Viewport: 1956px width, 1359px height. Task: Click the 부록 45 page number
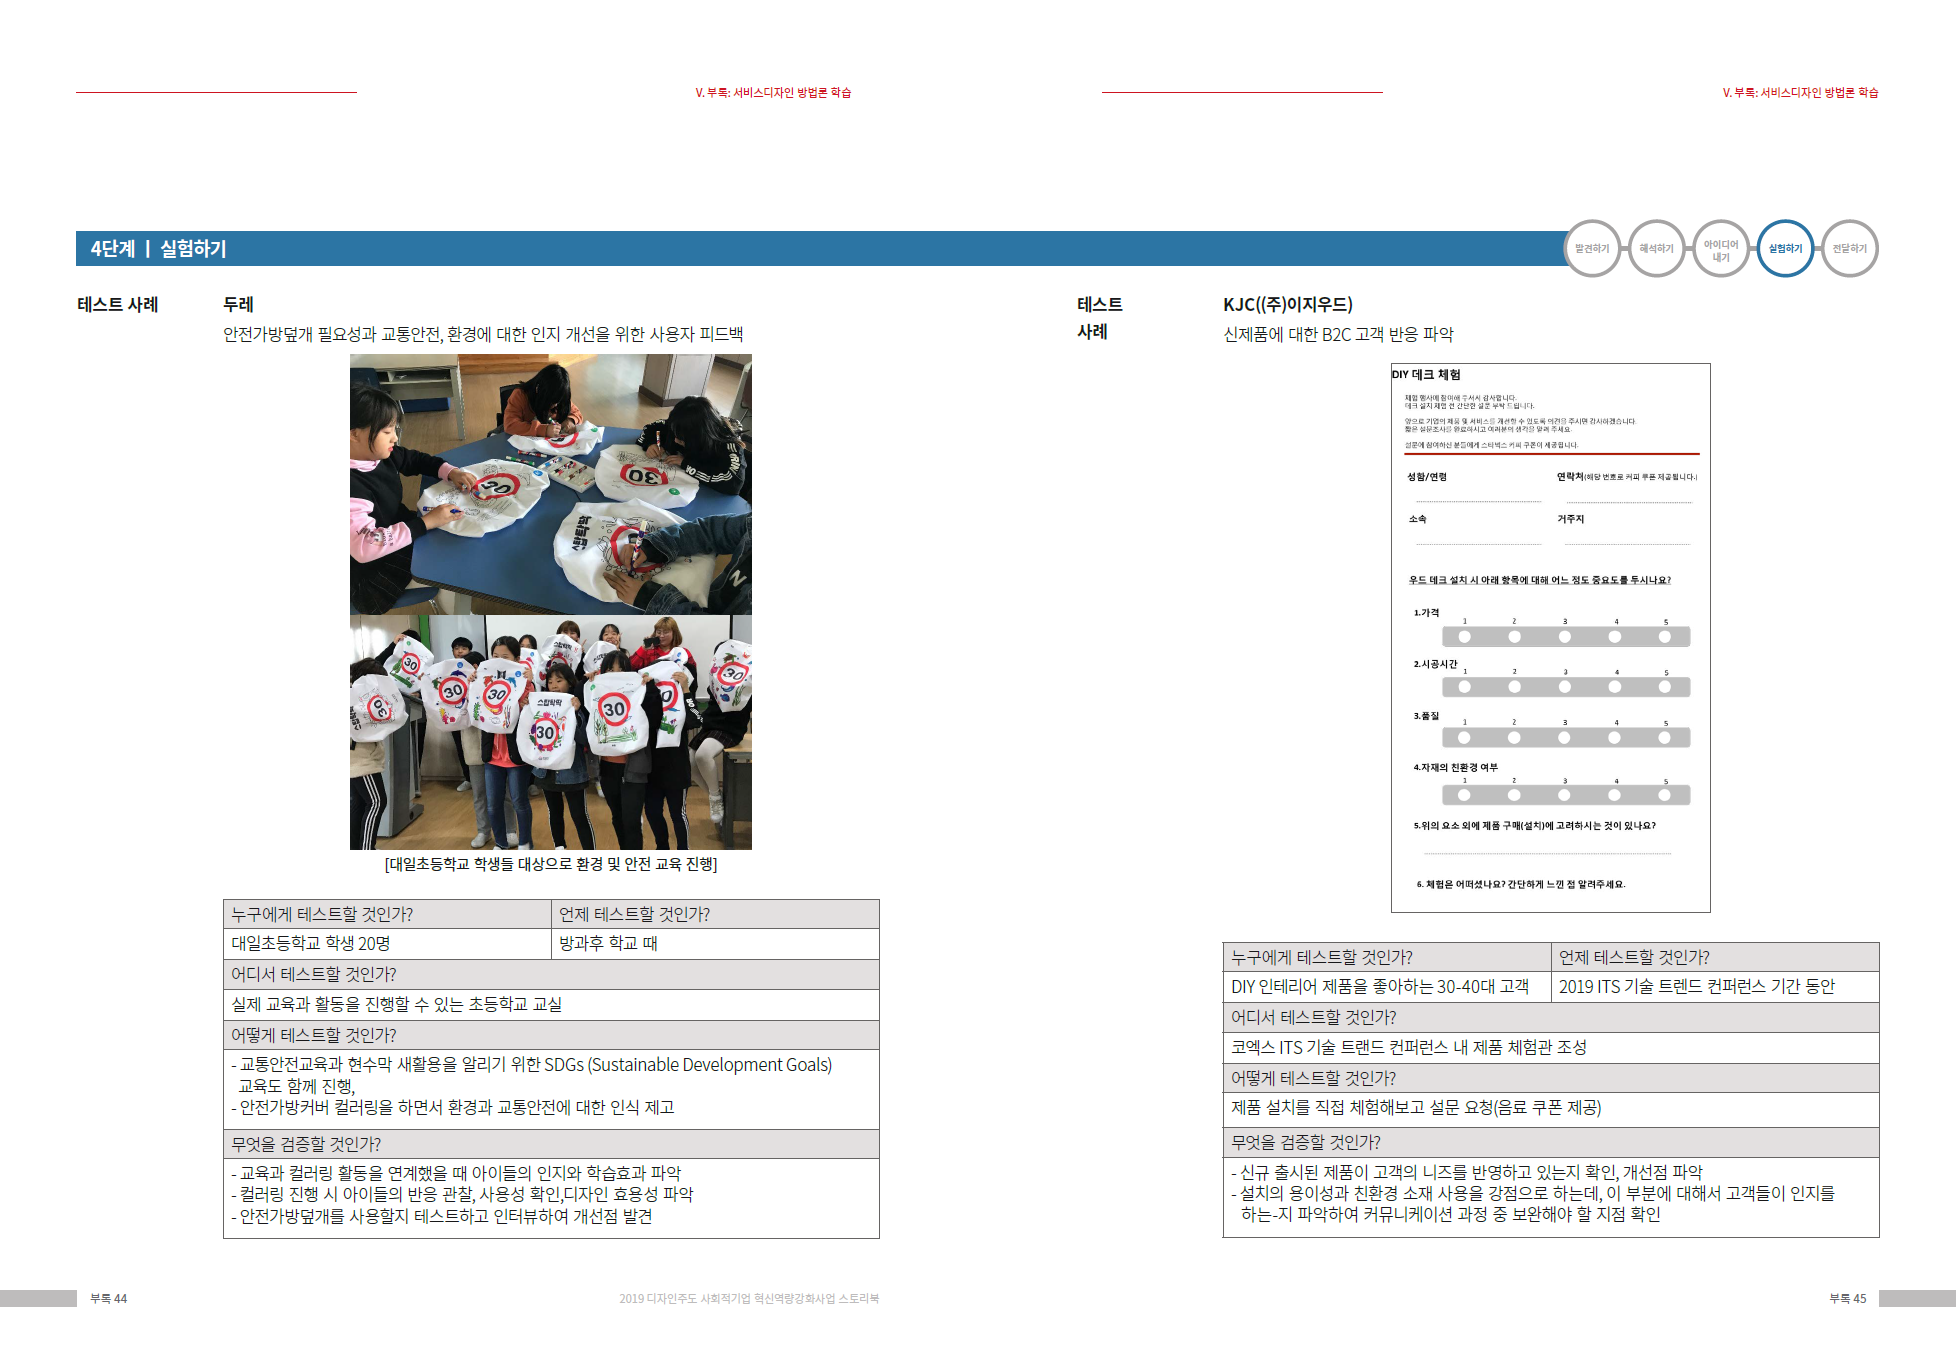pos(1847,1298)
